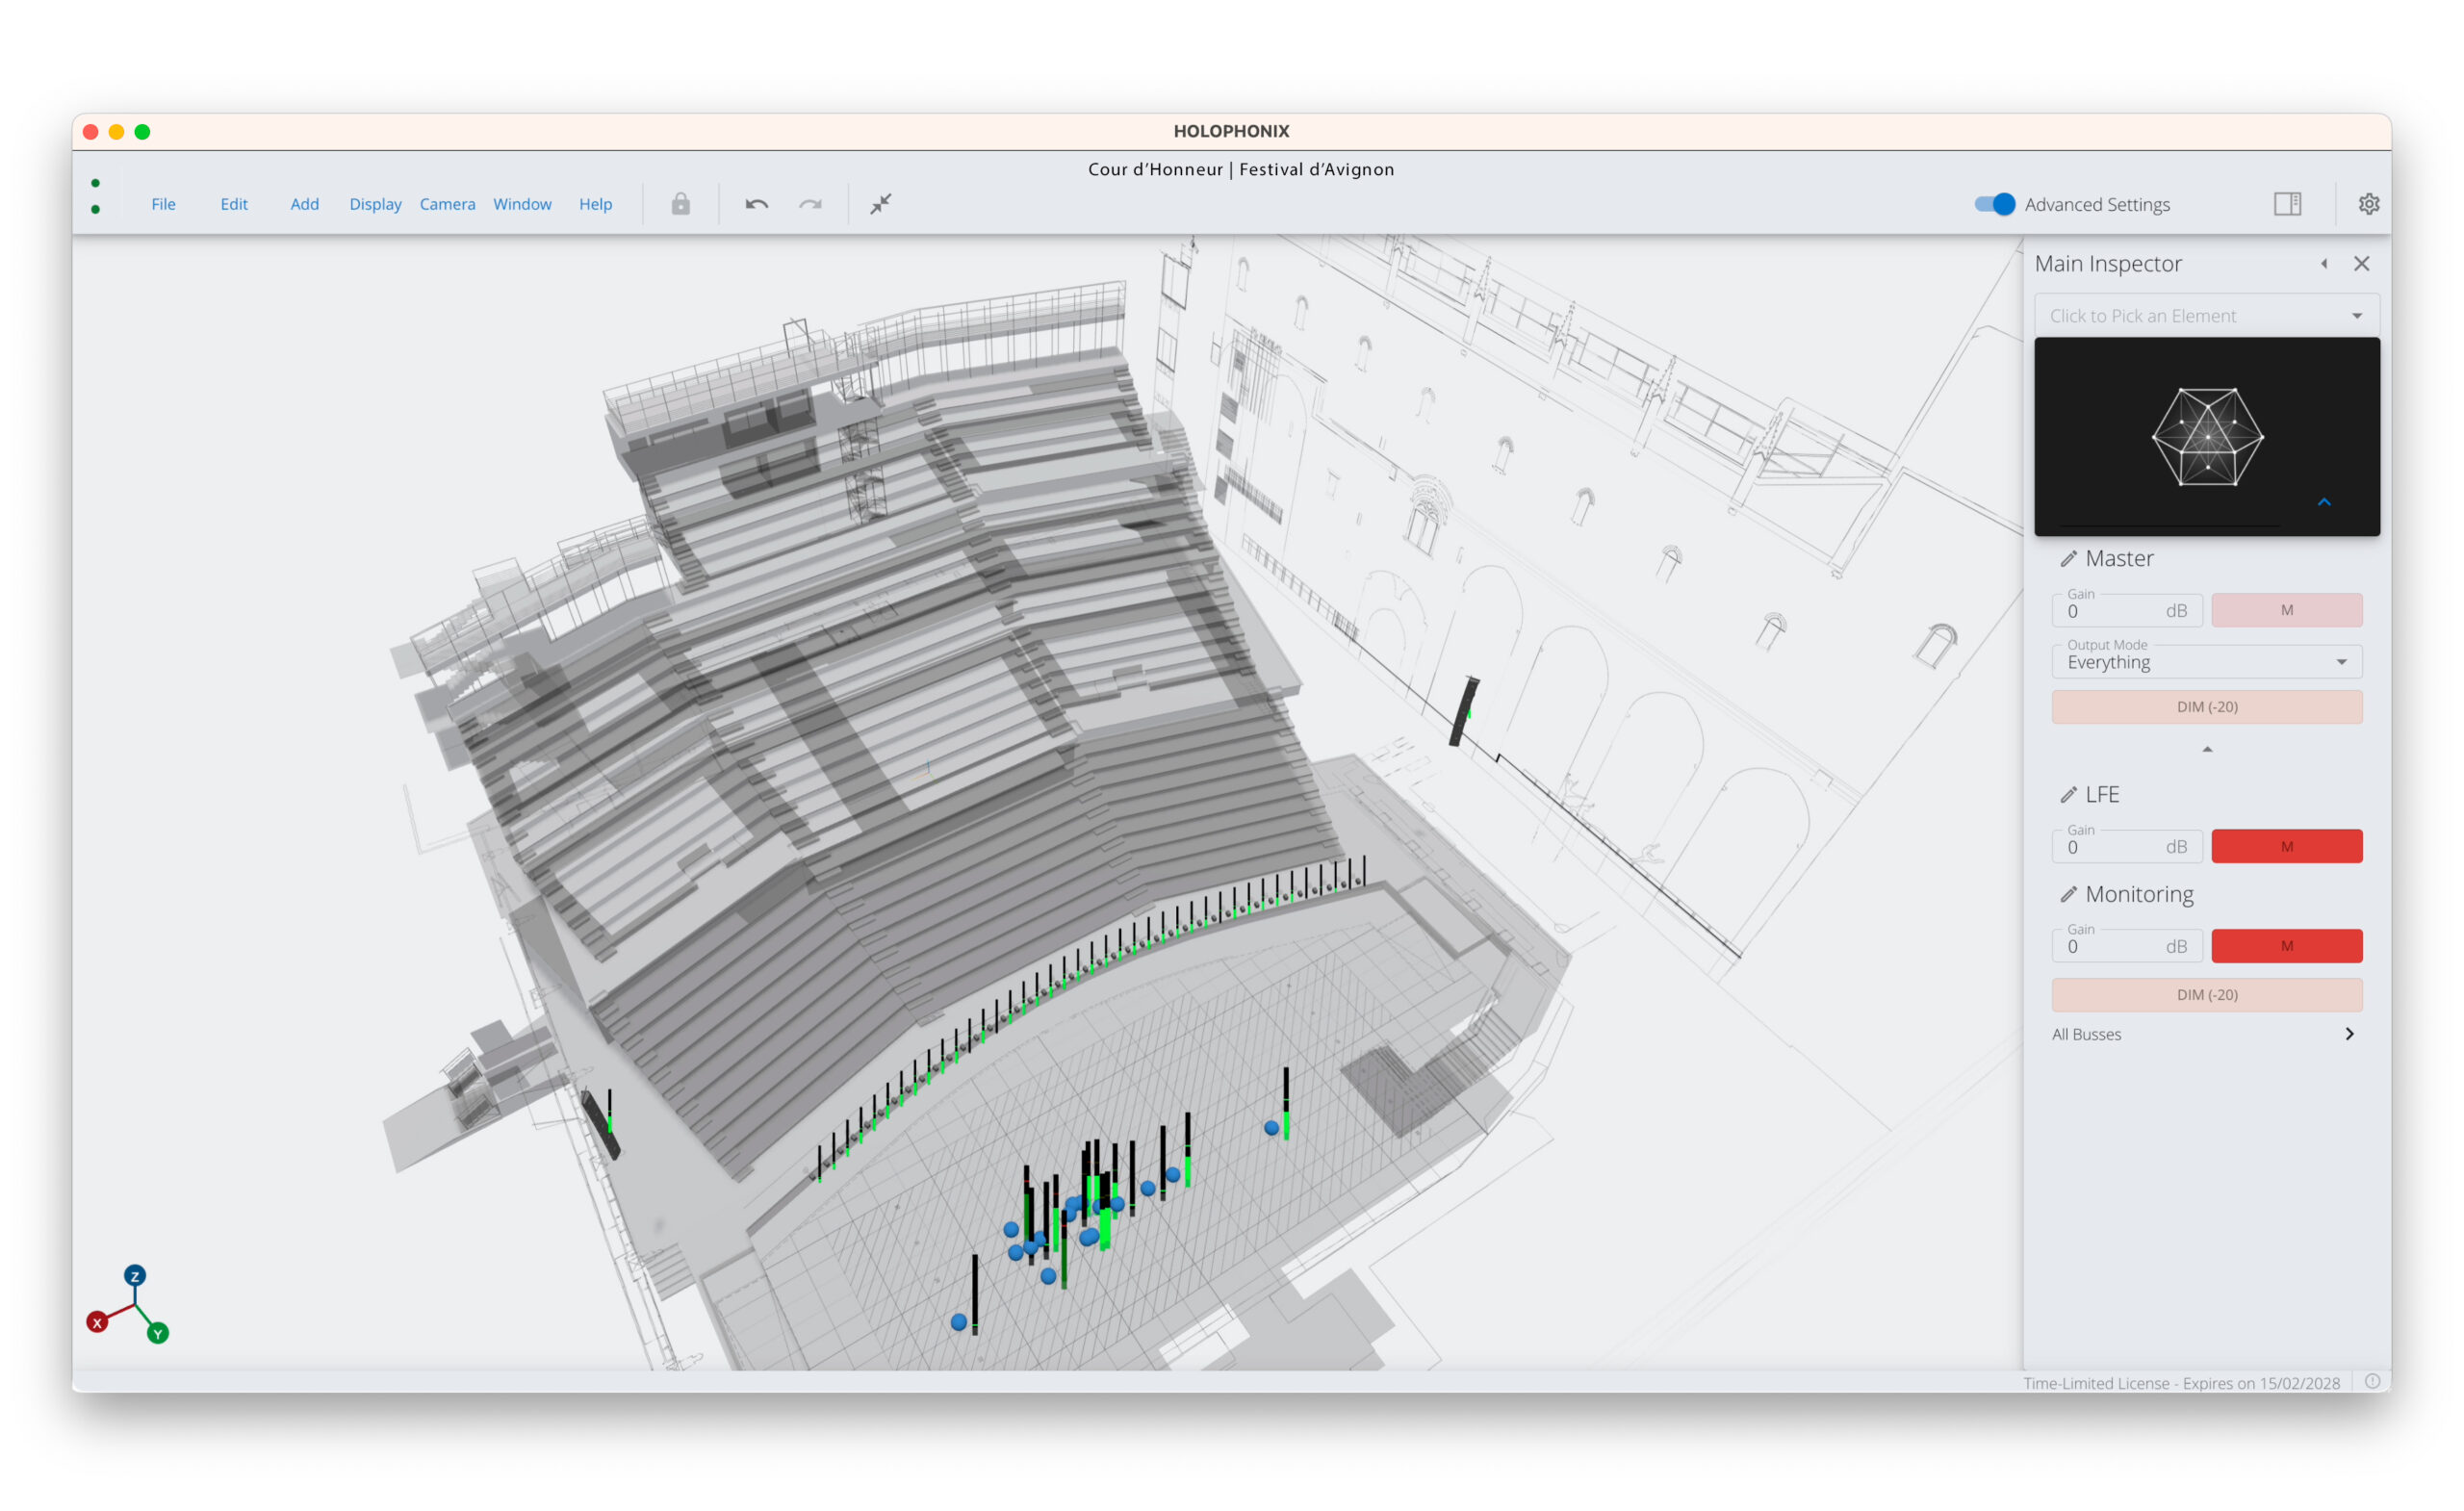Viewport: 2464px width, 1511px height.
Task: Unmute the LFE bus
Action: tap(2286, 846)
